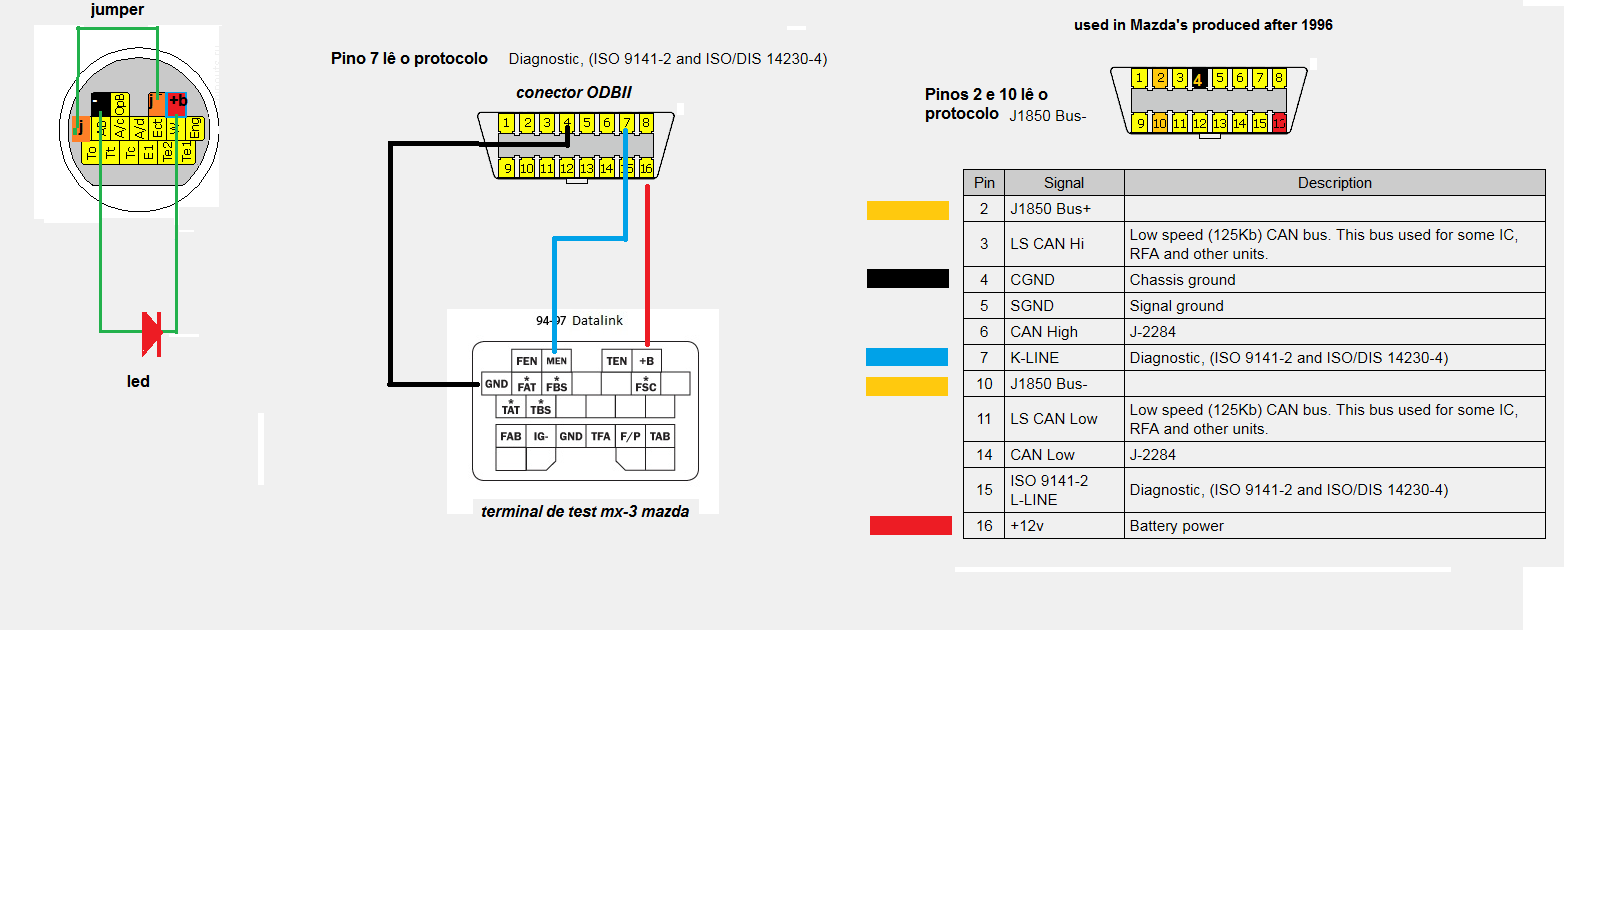
Task: Select the FEN terminal in Datalink connector
Action: [526, 361]
